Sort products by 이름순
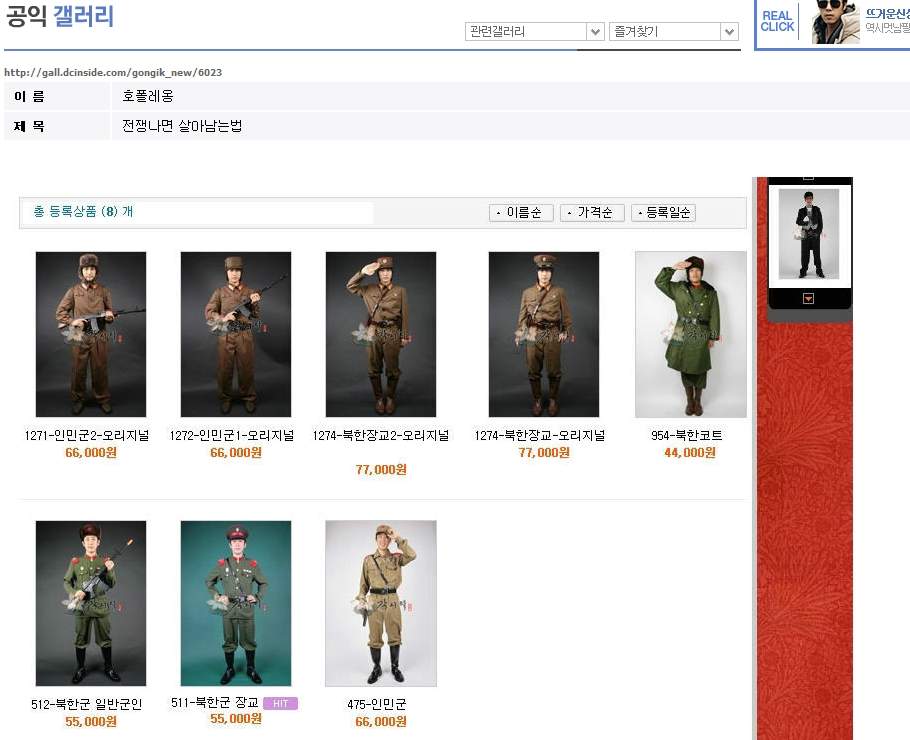Image resolution: width=910 pixels, height=740 pixels. coord(521,213)
